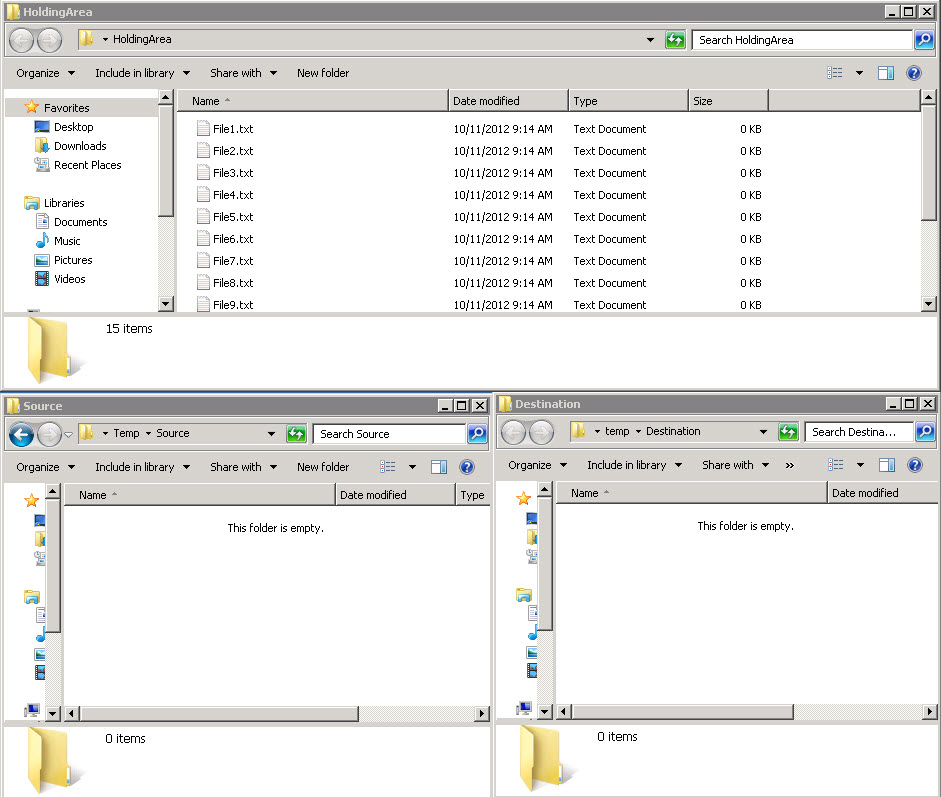The height and width of the screenshot is (797, 941).
Task: Click change view icon in HoldingArea toolbar
Action: pos(835,73)
